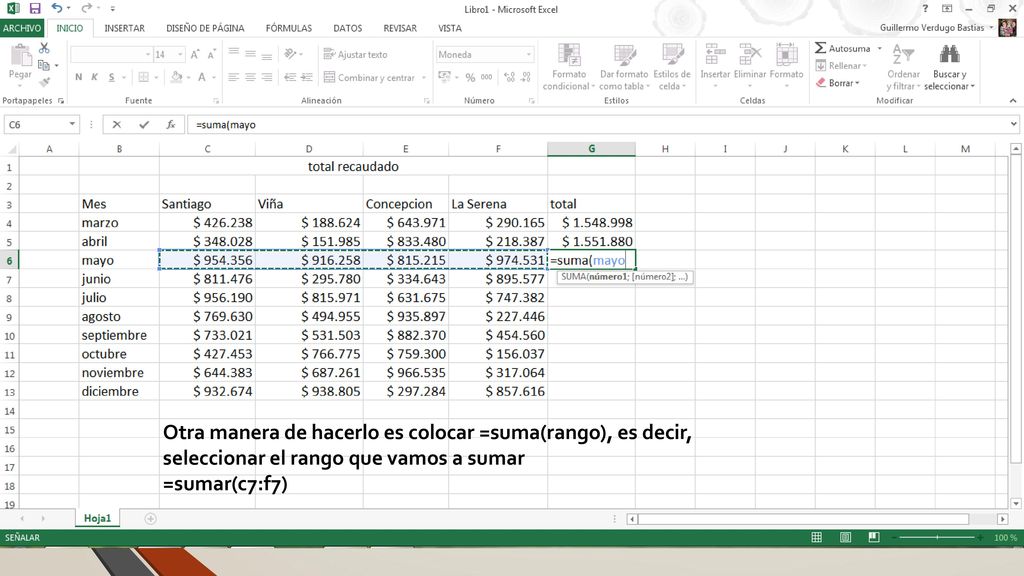The image size is (1024, 576).
Task: Toggle align right icon
Action: 266,77
